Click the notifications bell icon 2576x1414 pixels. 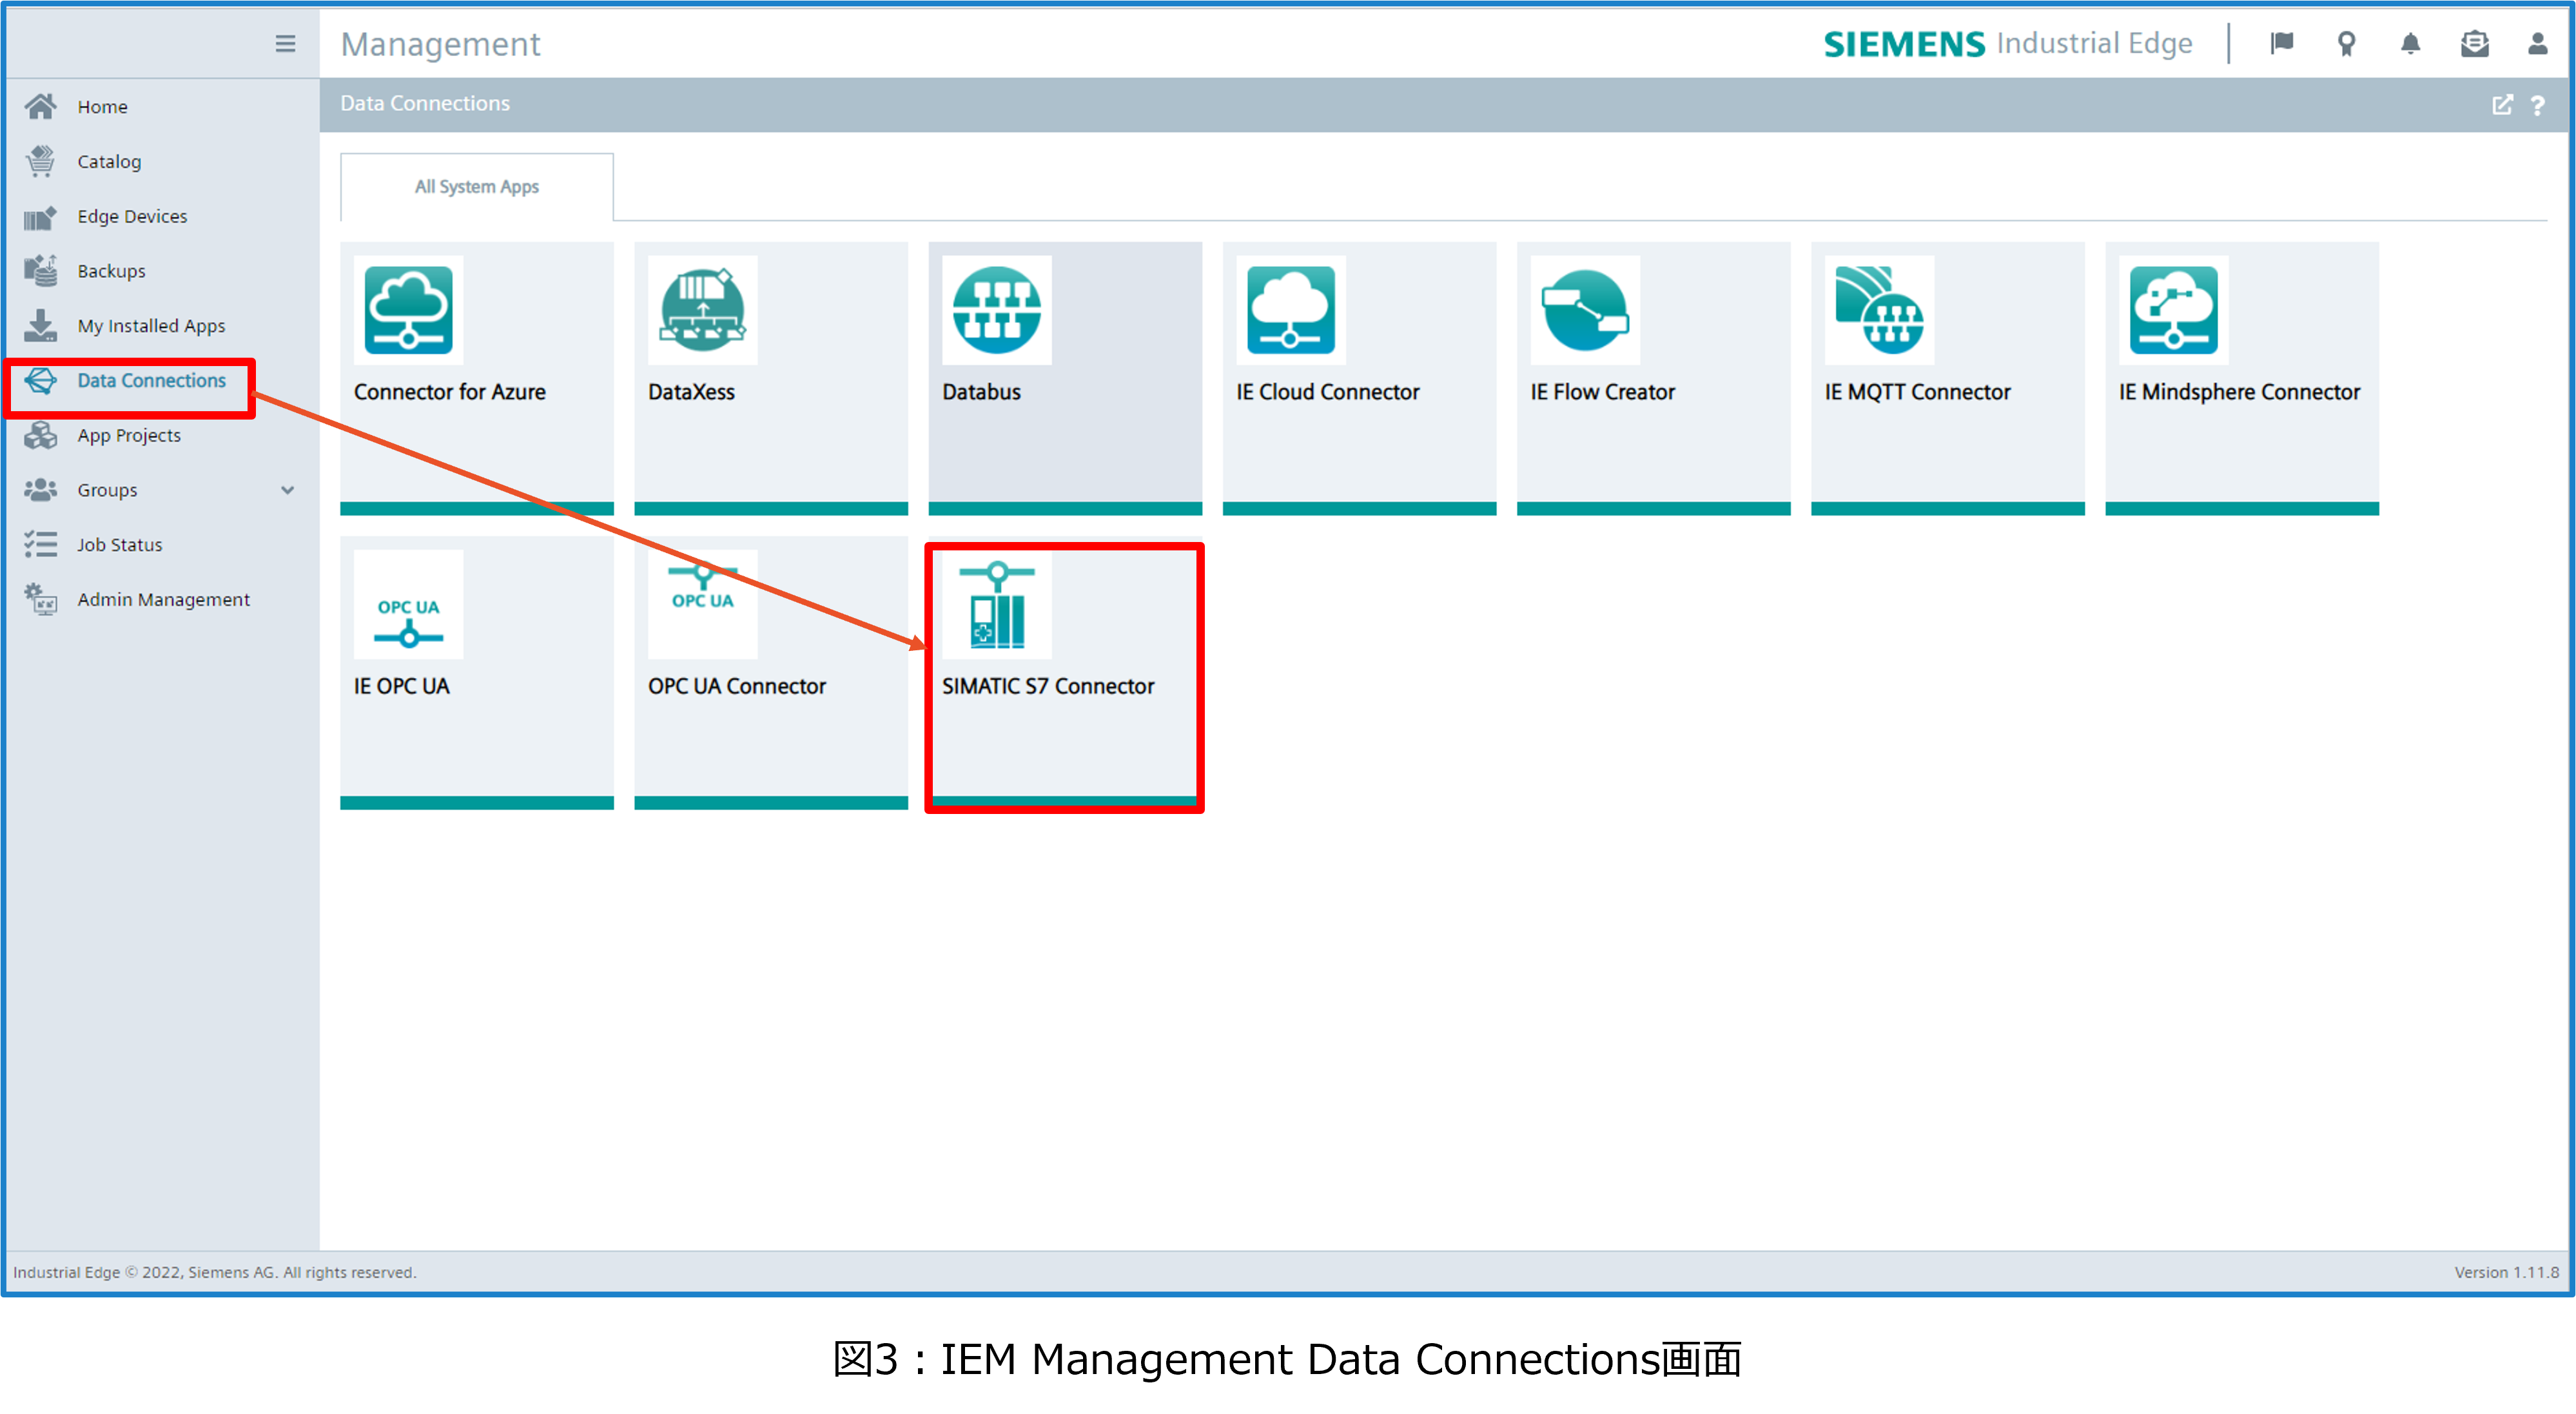point(2410,44)
